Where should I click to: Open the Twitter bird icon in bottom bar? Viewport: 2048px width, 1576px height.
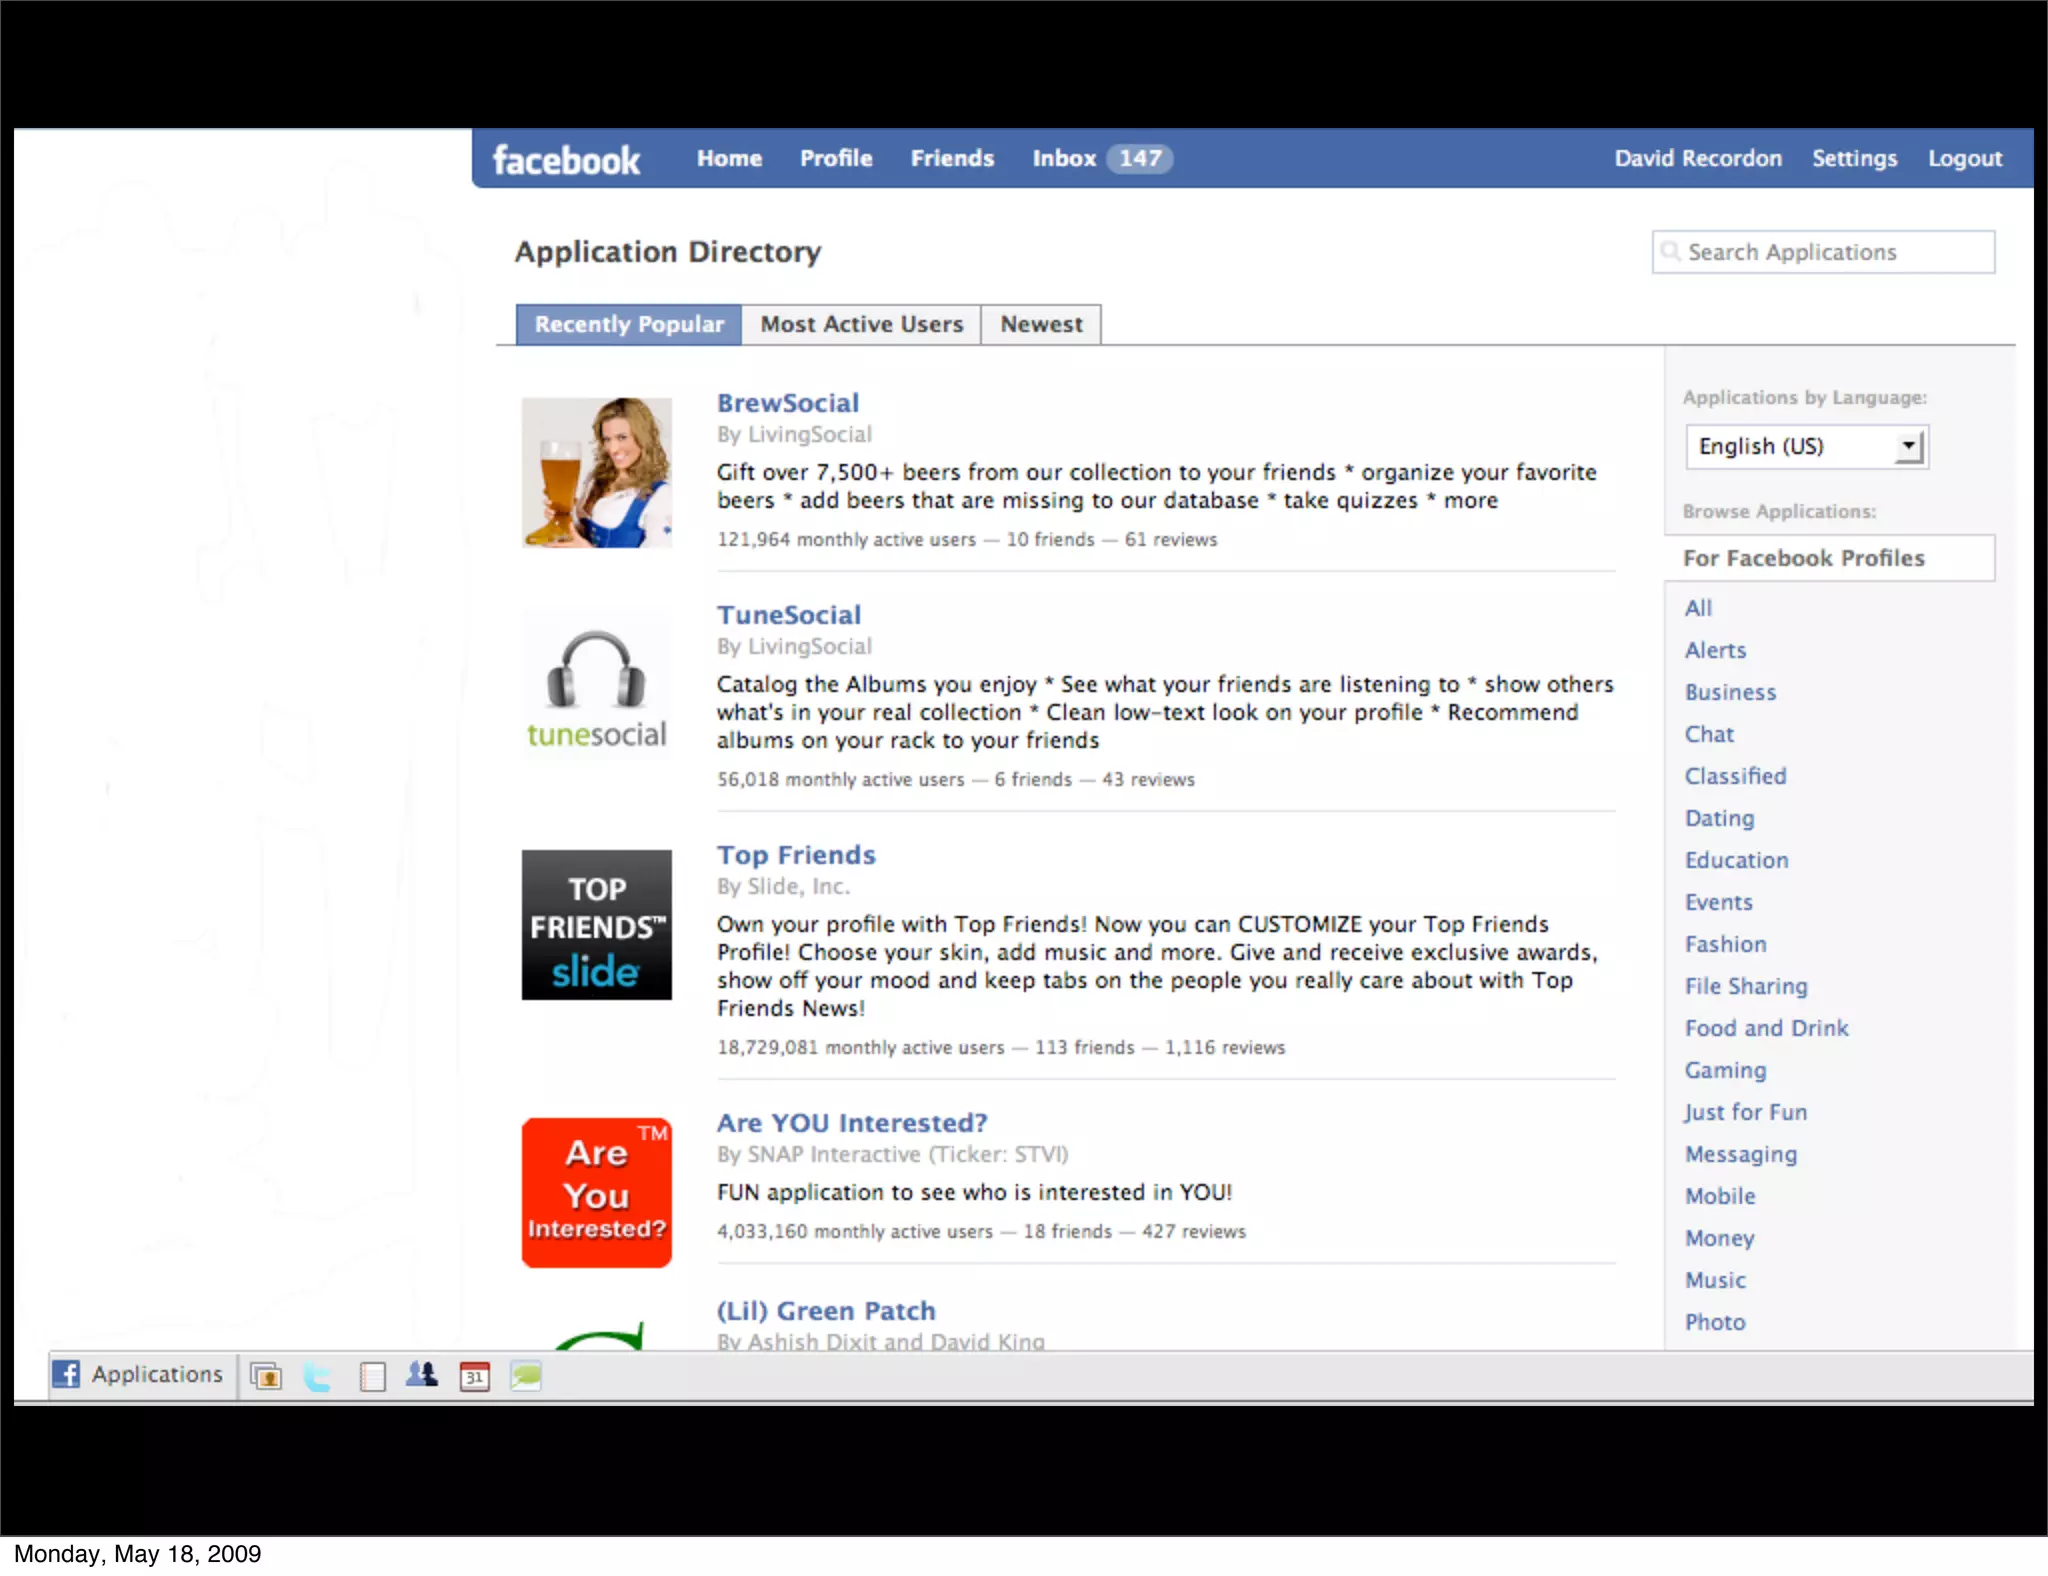point(318,1377)
